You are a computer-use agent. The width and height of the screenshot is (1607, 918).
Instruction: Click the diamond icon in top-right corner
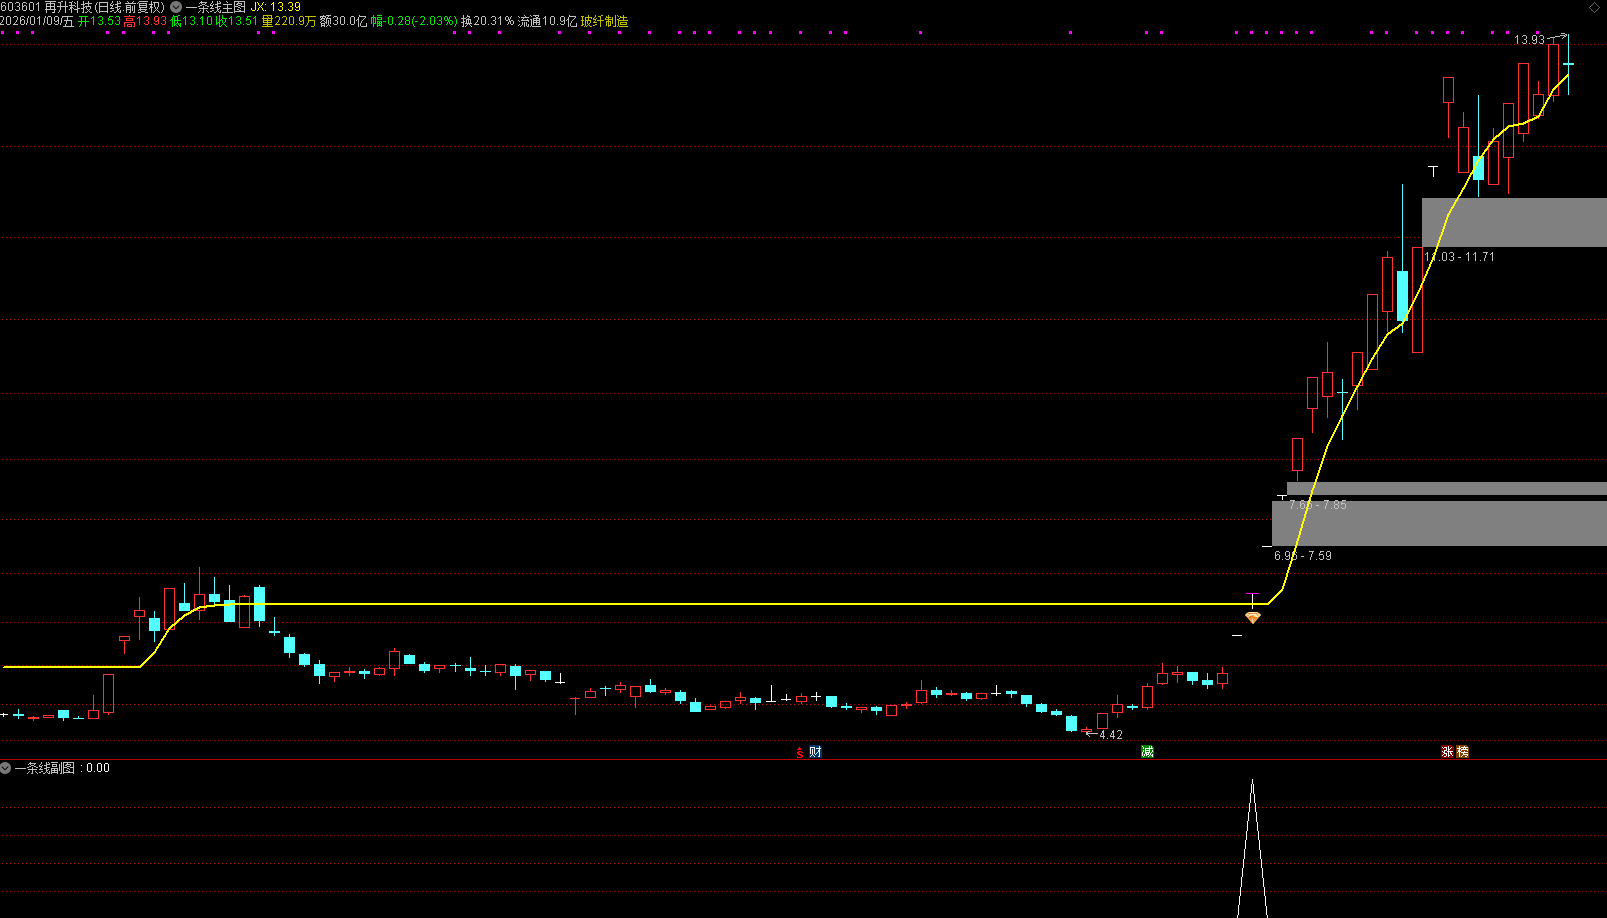coord(1594,7)
